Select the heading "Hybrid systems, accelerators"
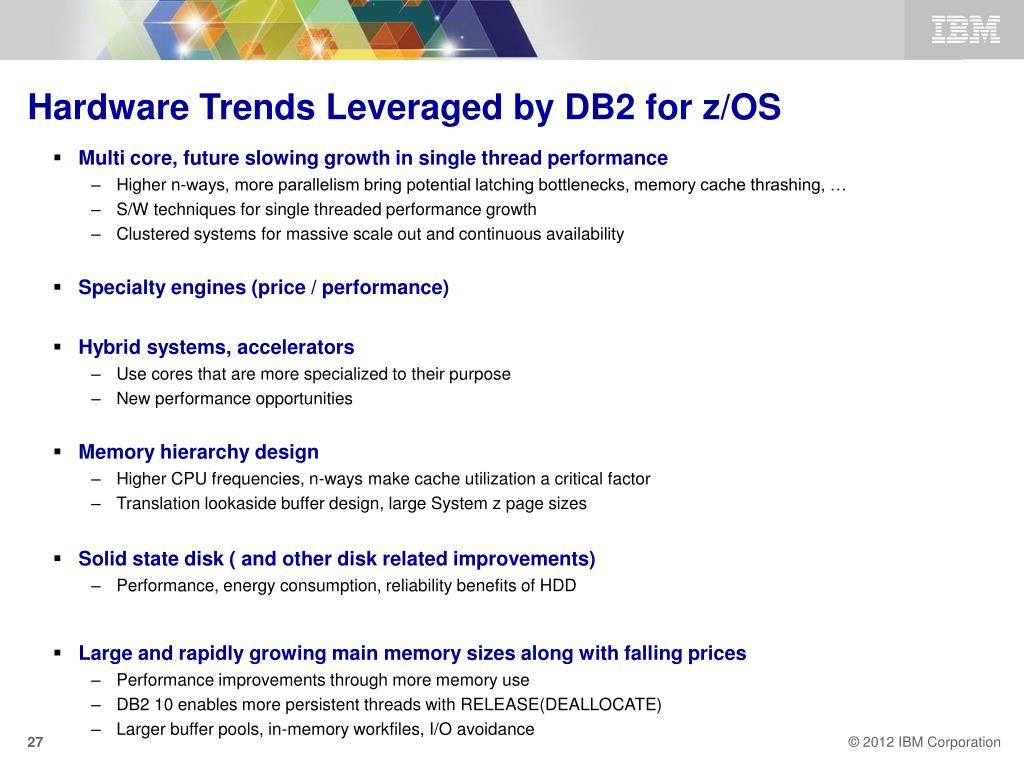Screen dimensions: 1024x768 click(216, 347)
